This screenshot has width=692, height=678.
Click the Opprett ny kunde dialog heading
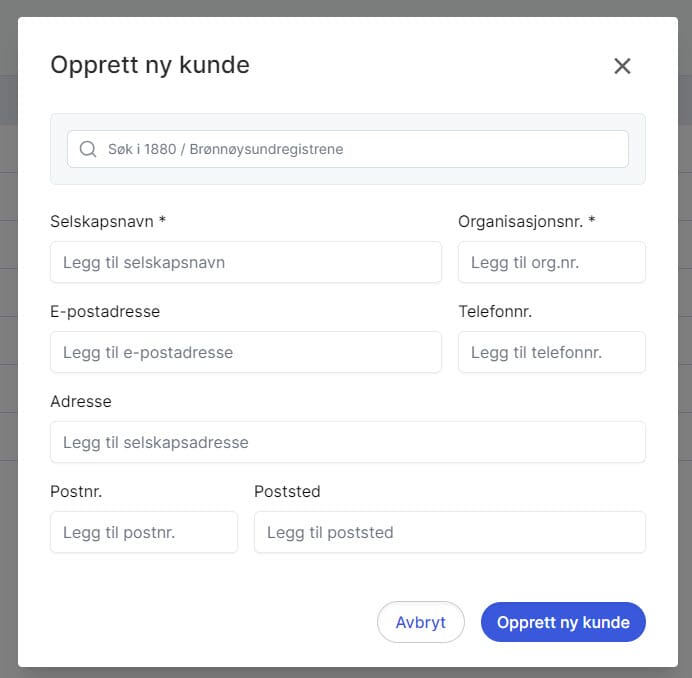click(150, 65)
